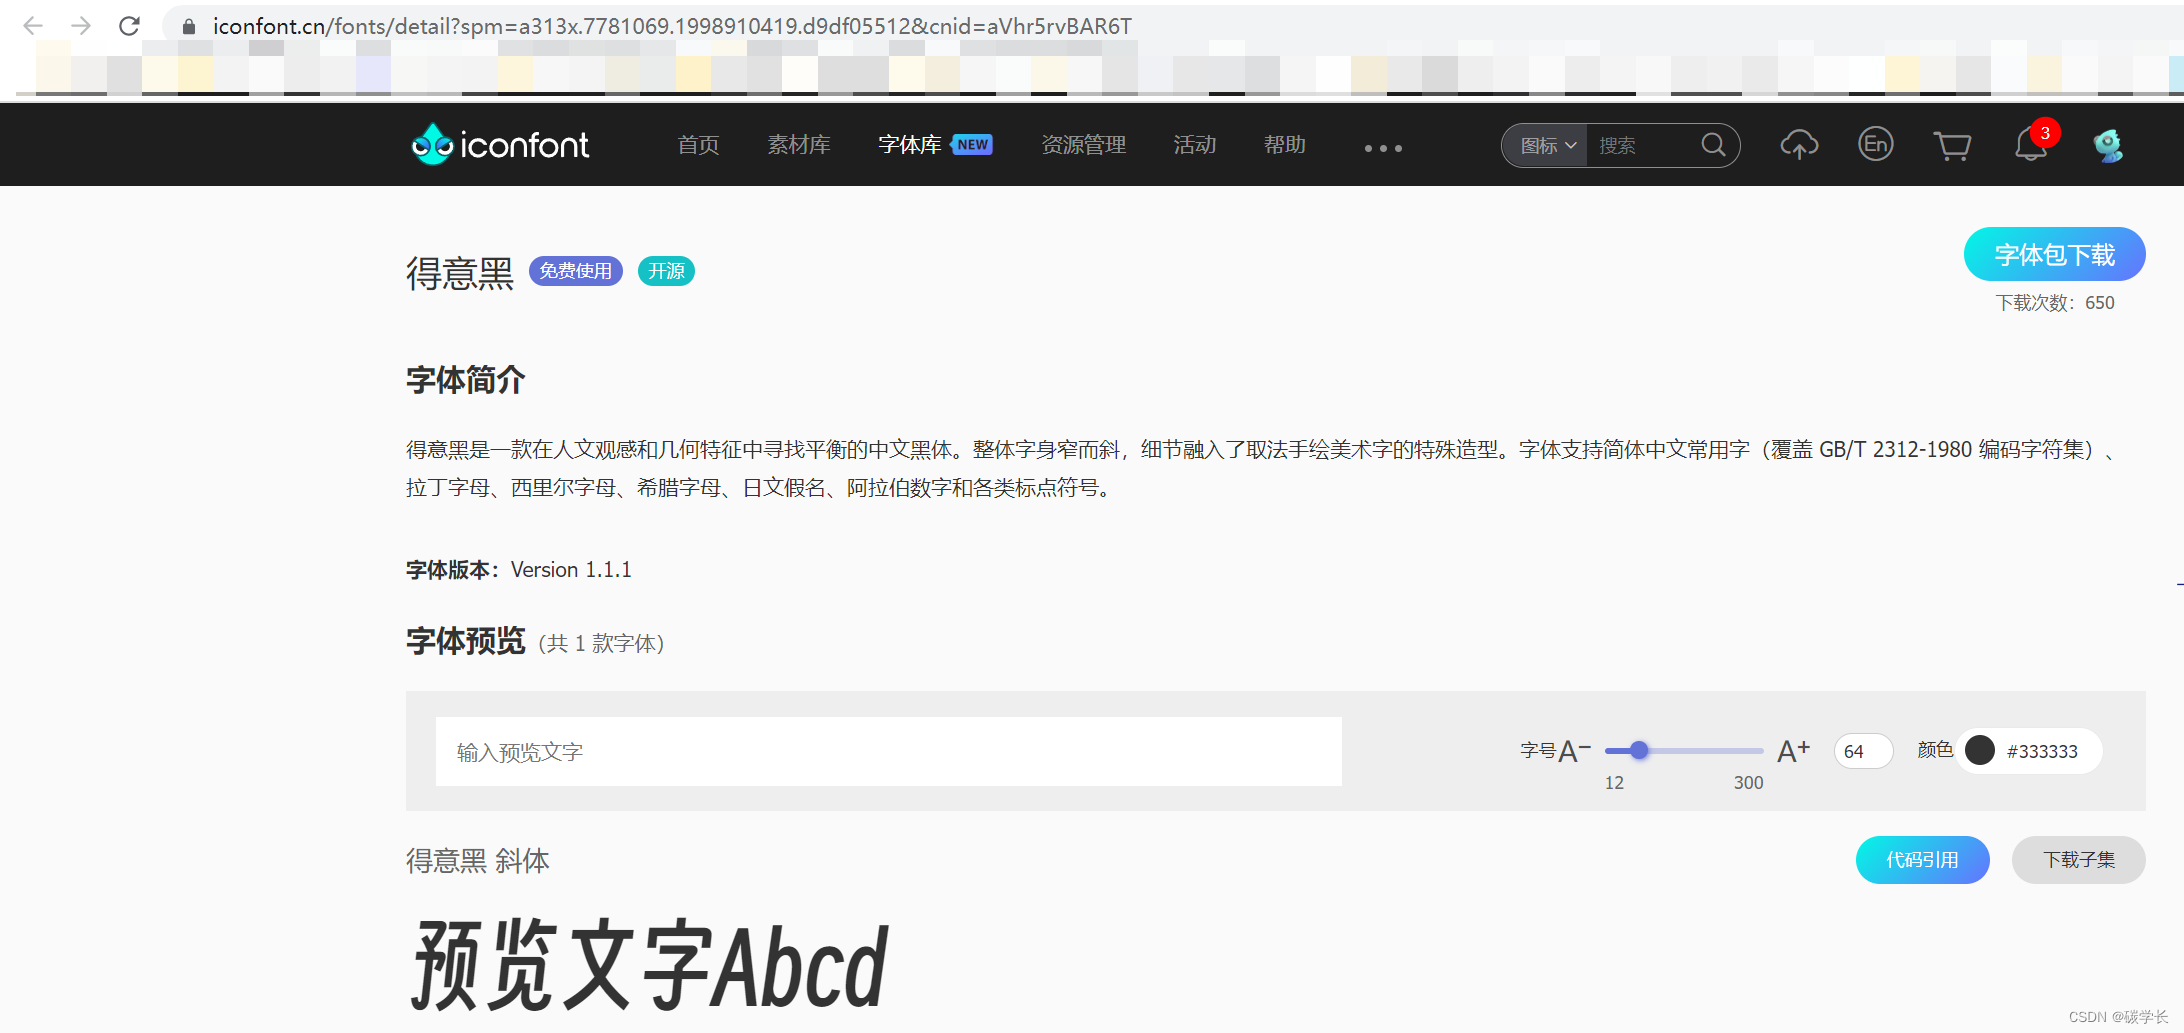Open 帮助 navigation item
This screenshot has height=1033, width=2184.
click(x=1284, y=145)
